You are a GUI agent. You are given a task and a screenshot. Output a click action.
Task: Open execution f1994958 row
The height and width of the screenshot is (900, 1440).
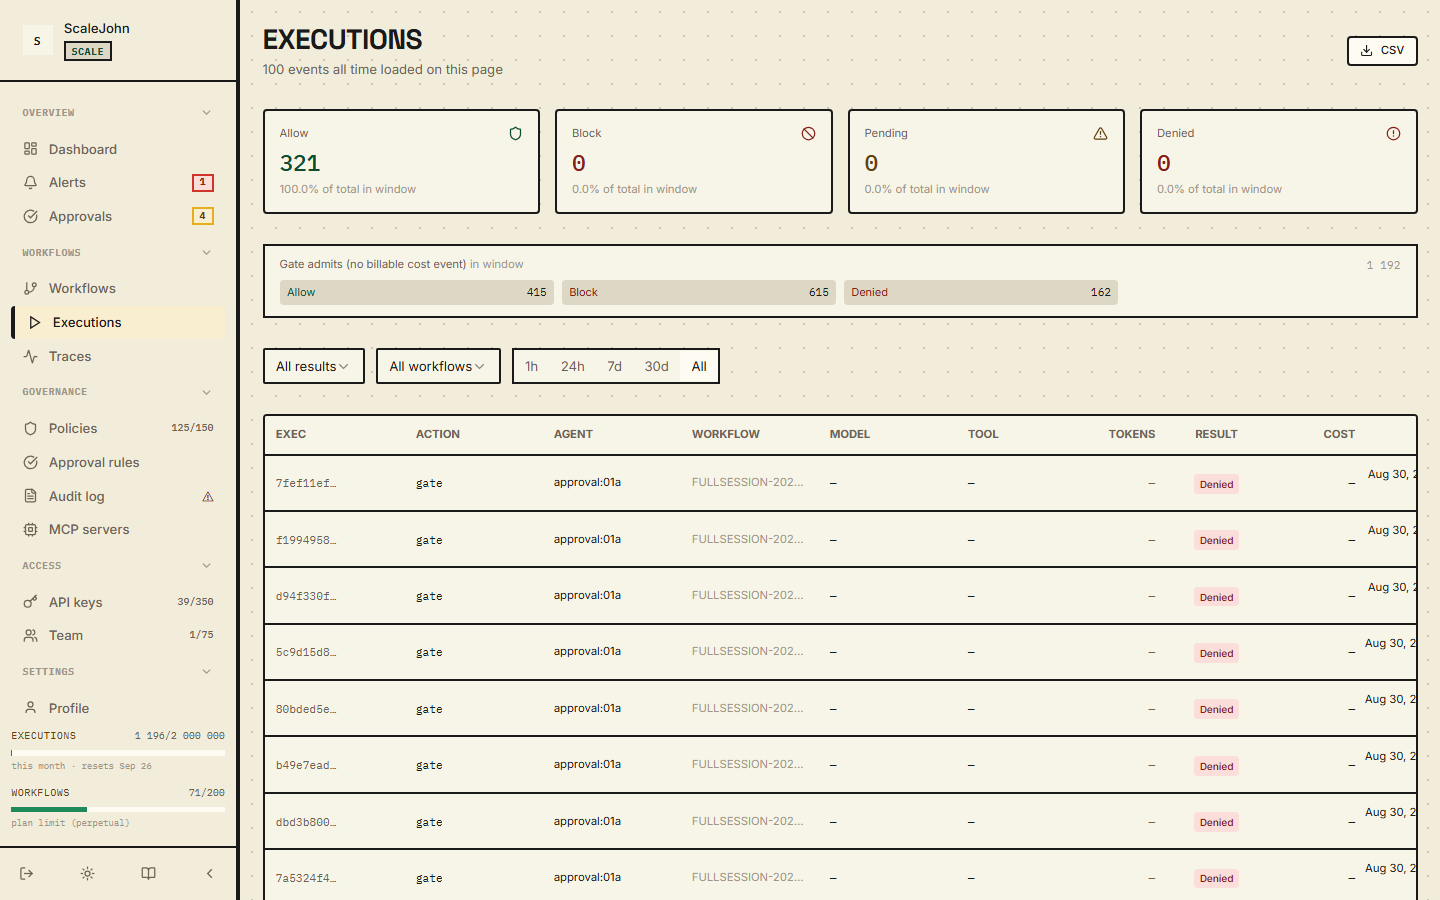[x=840, y=540]
